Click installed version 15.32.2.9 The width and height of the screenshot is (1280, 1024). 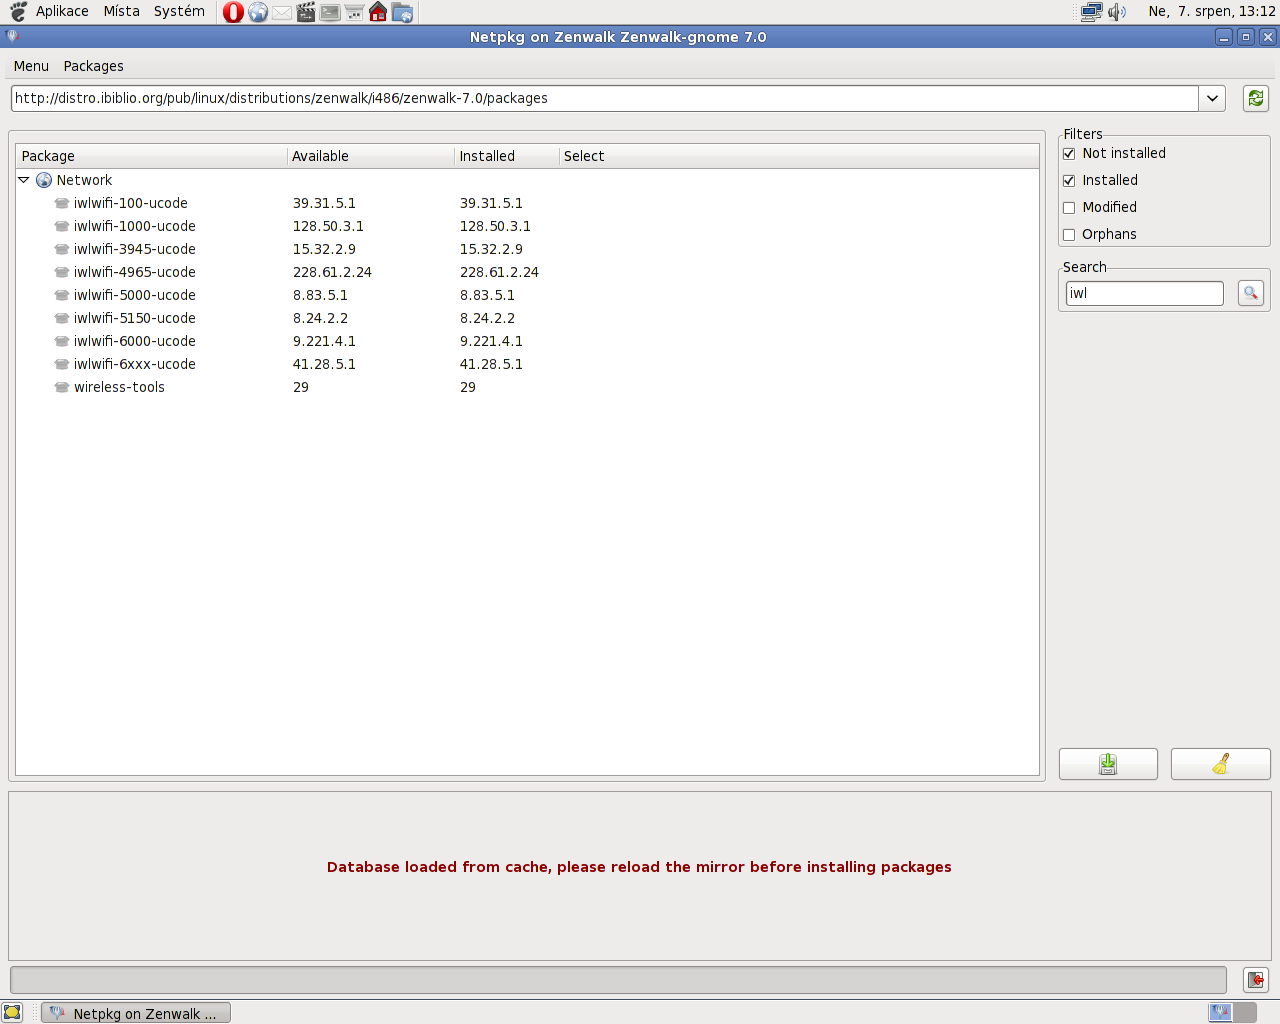(x=491, y=249)
